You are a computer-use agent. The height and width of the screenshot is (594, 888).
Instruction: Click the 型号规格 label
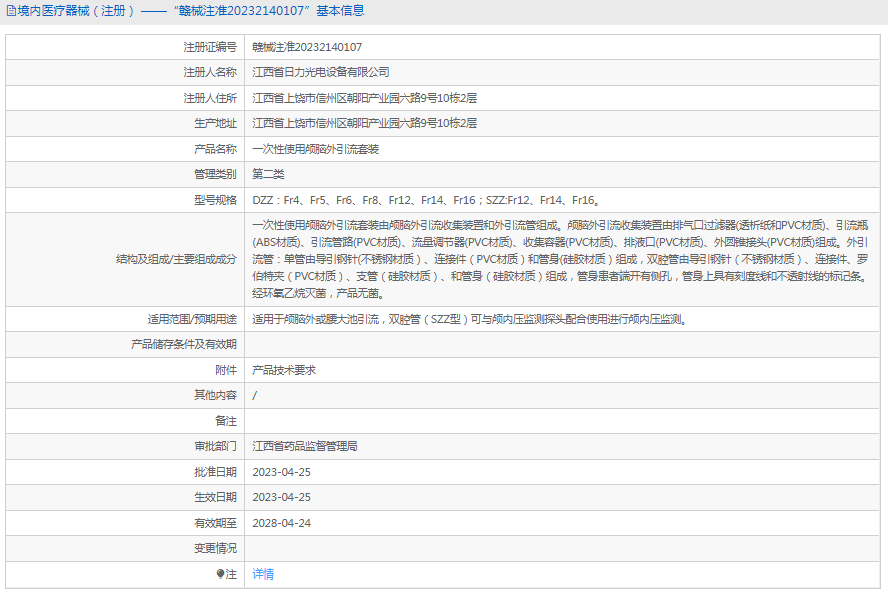(x=215, y=200)
